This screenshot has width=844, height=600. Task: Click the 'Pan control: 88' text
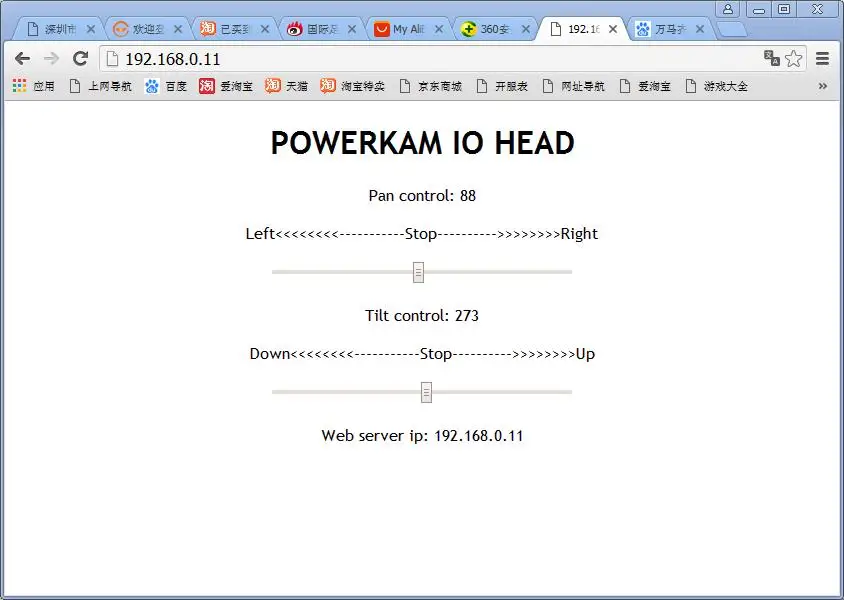[x=422, y=195]
